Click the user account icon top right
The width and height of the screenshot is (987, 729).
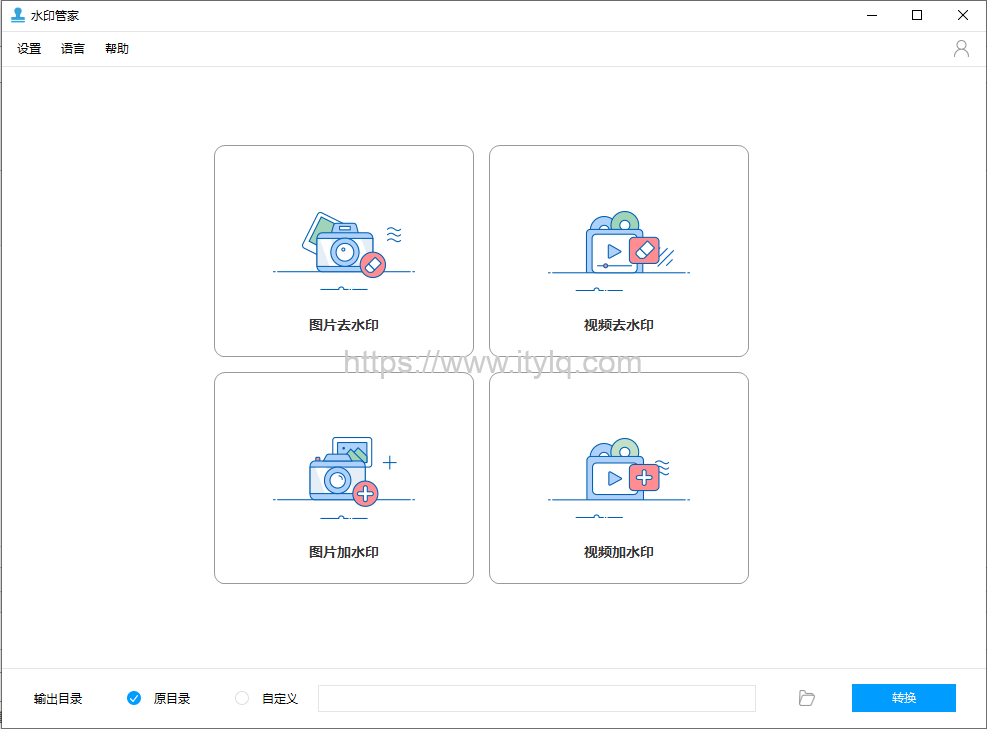(x=961, y=48)
